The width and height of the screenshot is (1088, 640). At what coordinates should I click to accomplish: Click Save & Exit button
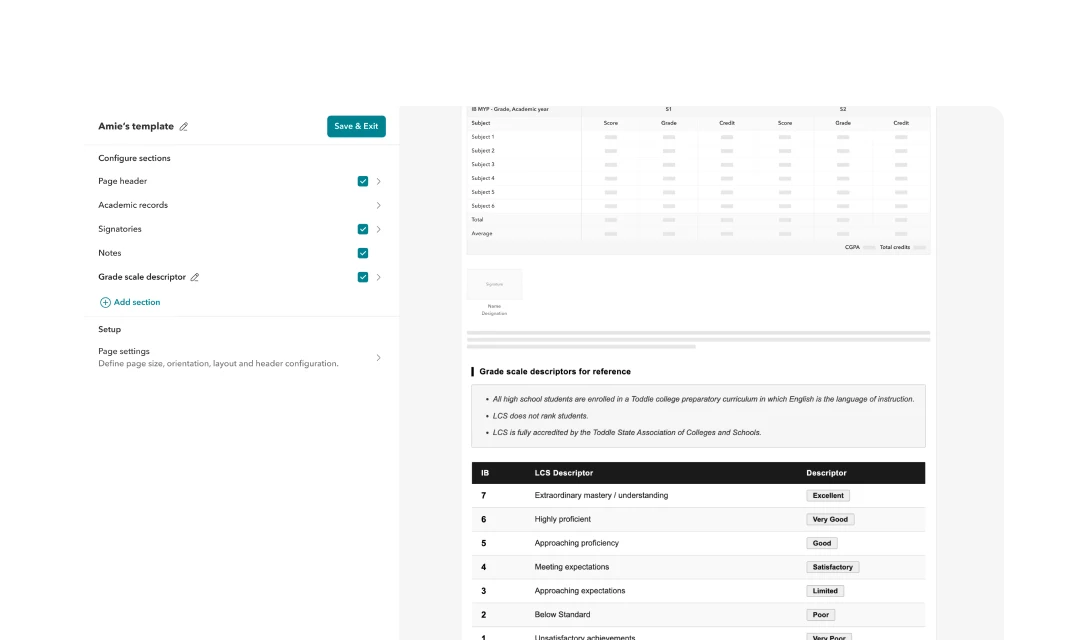(356, 126)
